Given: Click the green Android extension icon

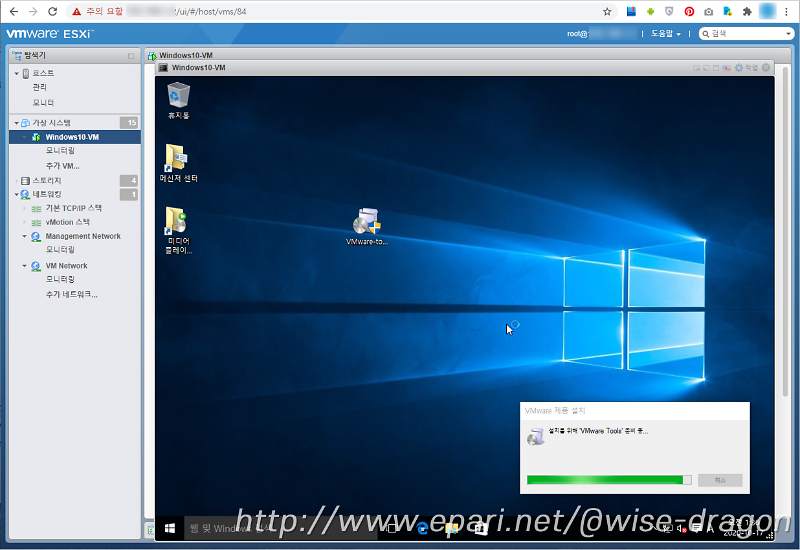Looking at the screenshot, I should coord(651,11).
